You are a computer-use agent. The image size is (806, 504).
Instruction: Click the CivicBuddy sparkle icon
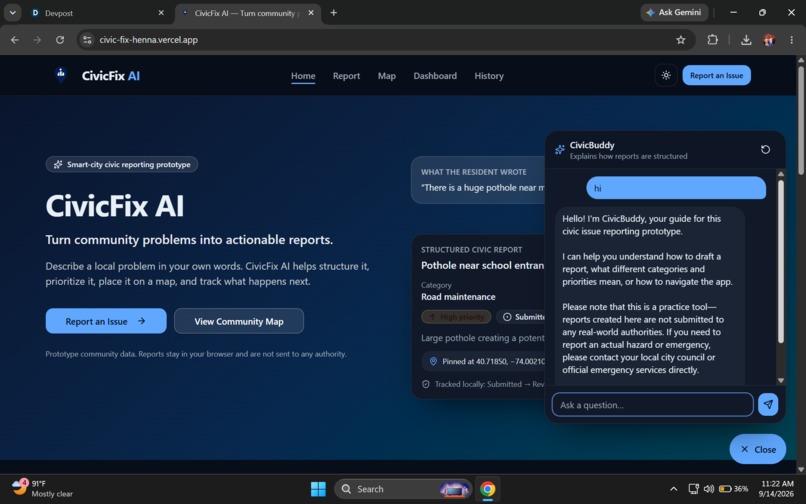[x=559, y=150]
